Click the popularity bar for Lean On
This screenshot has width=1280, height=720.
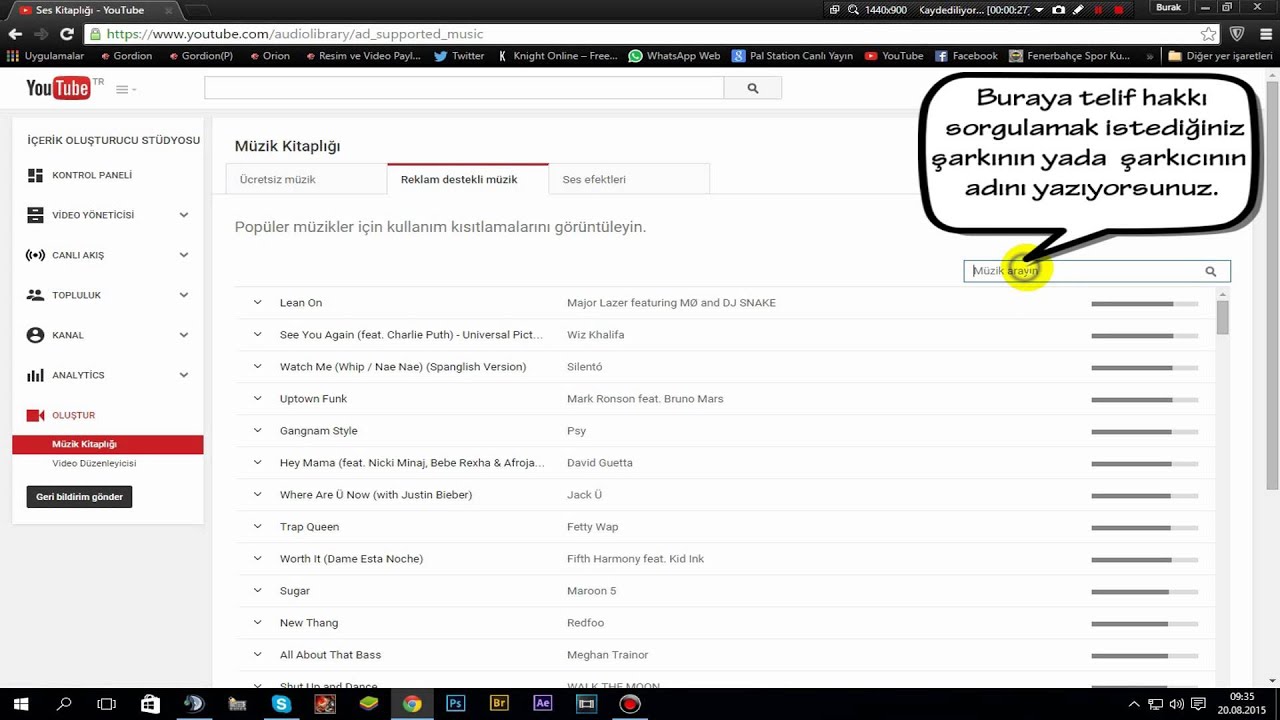1145,303
